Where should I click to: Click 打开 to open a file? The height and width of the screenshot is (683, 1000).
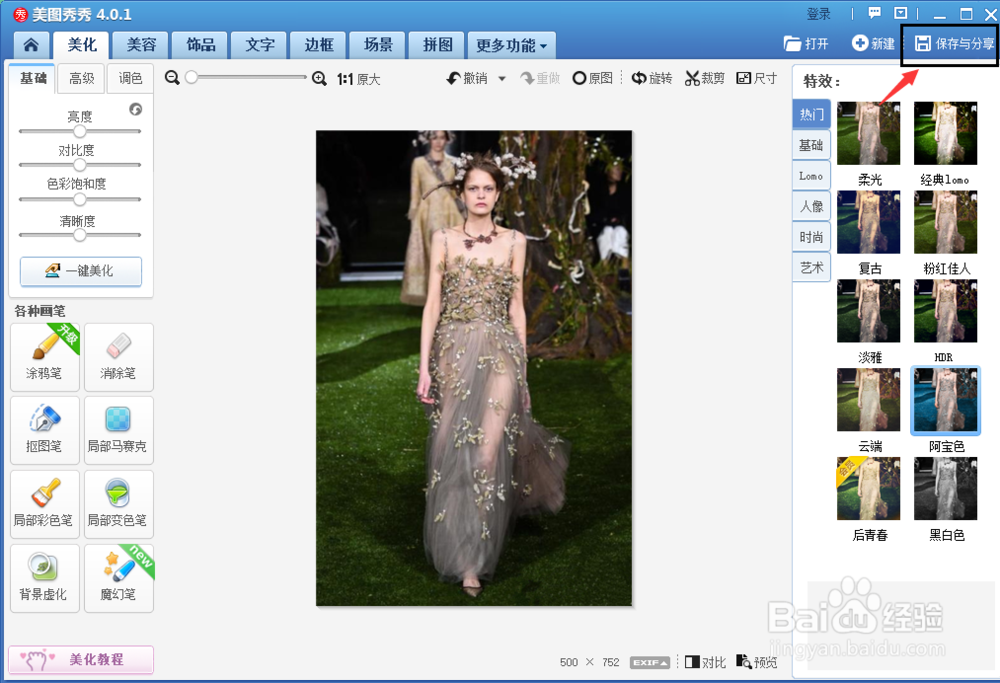806,43
